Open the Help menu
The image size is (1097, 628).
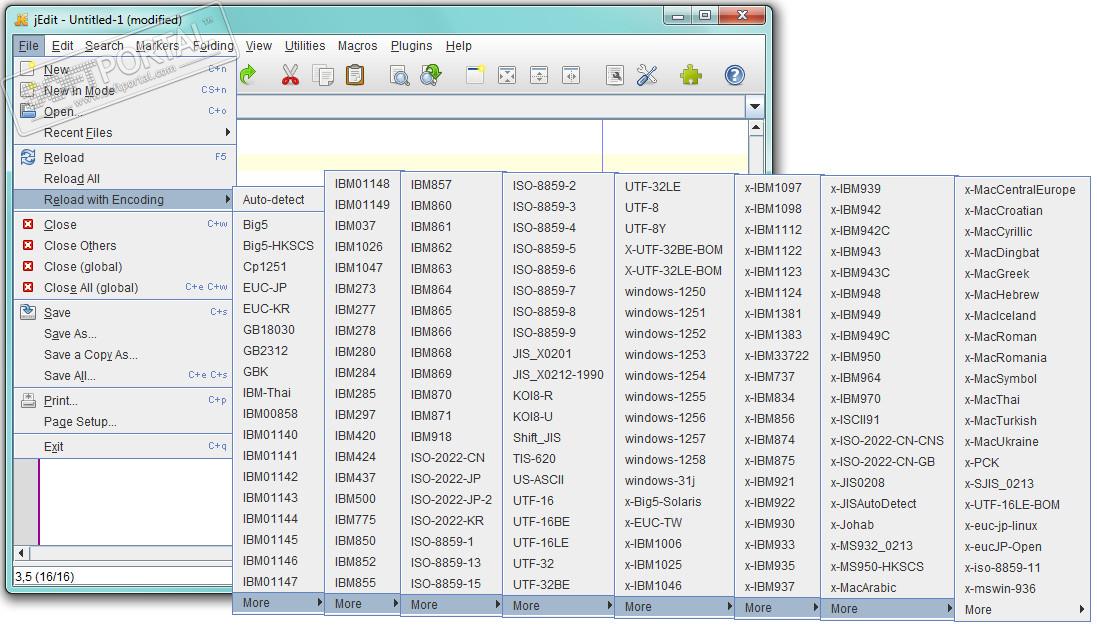459,45
